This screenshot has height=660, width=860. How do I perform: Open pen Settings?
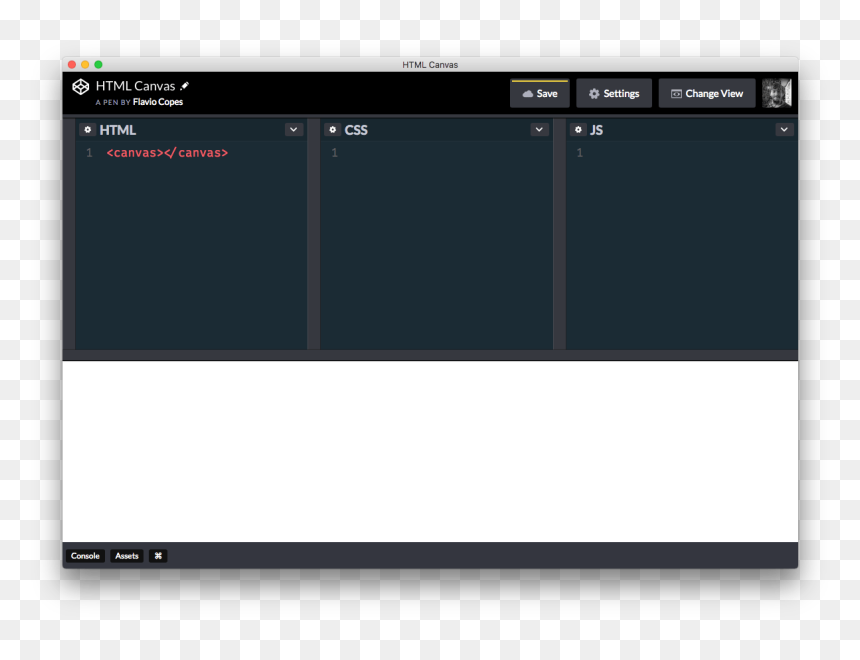[614, 93]
